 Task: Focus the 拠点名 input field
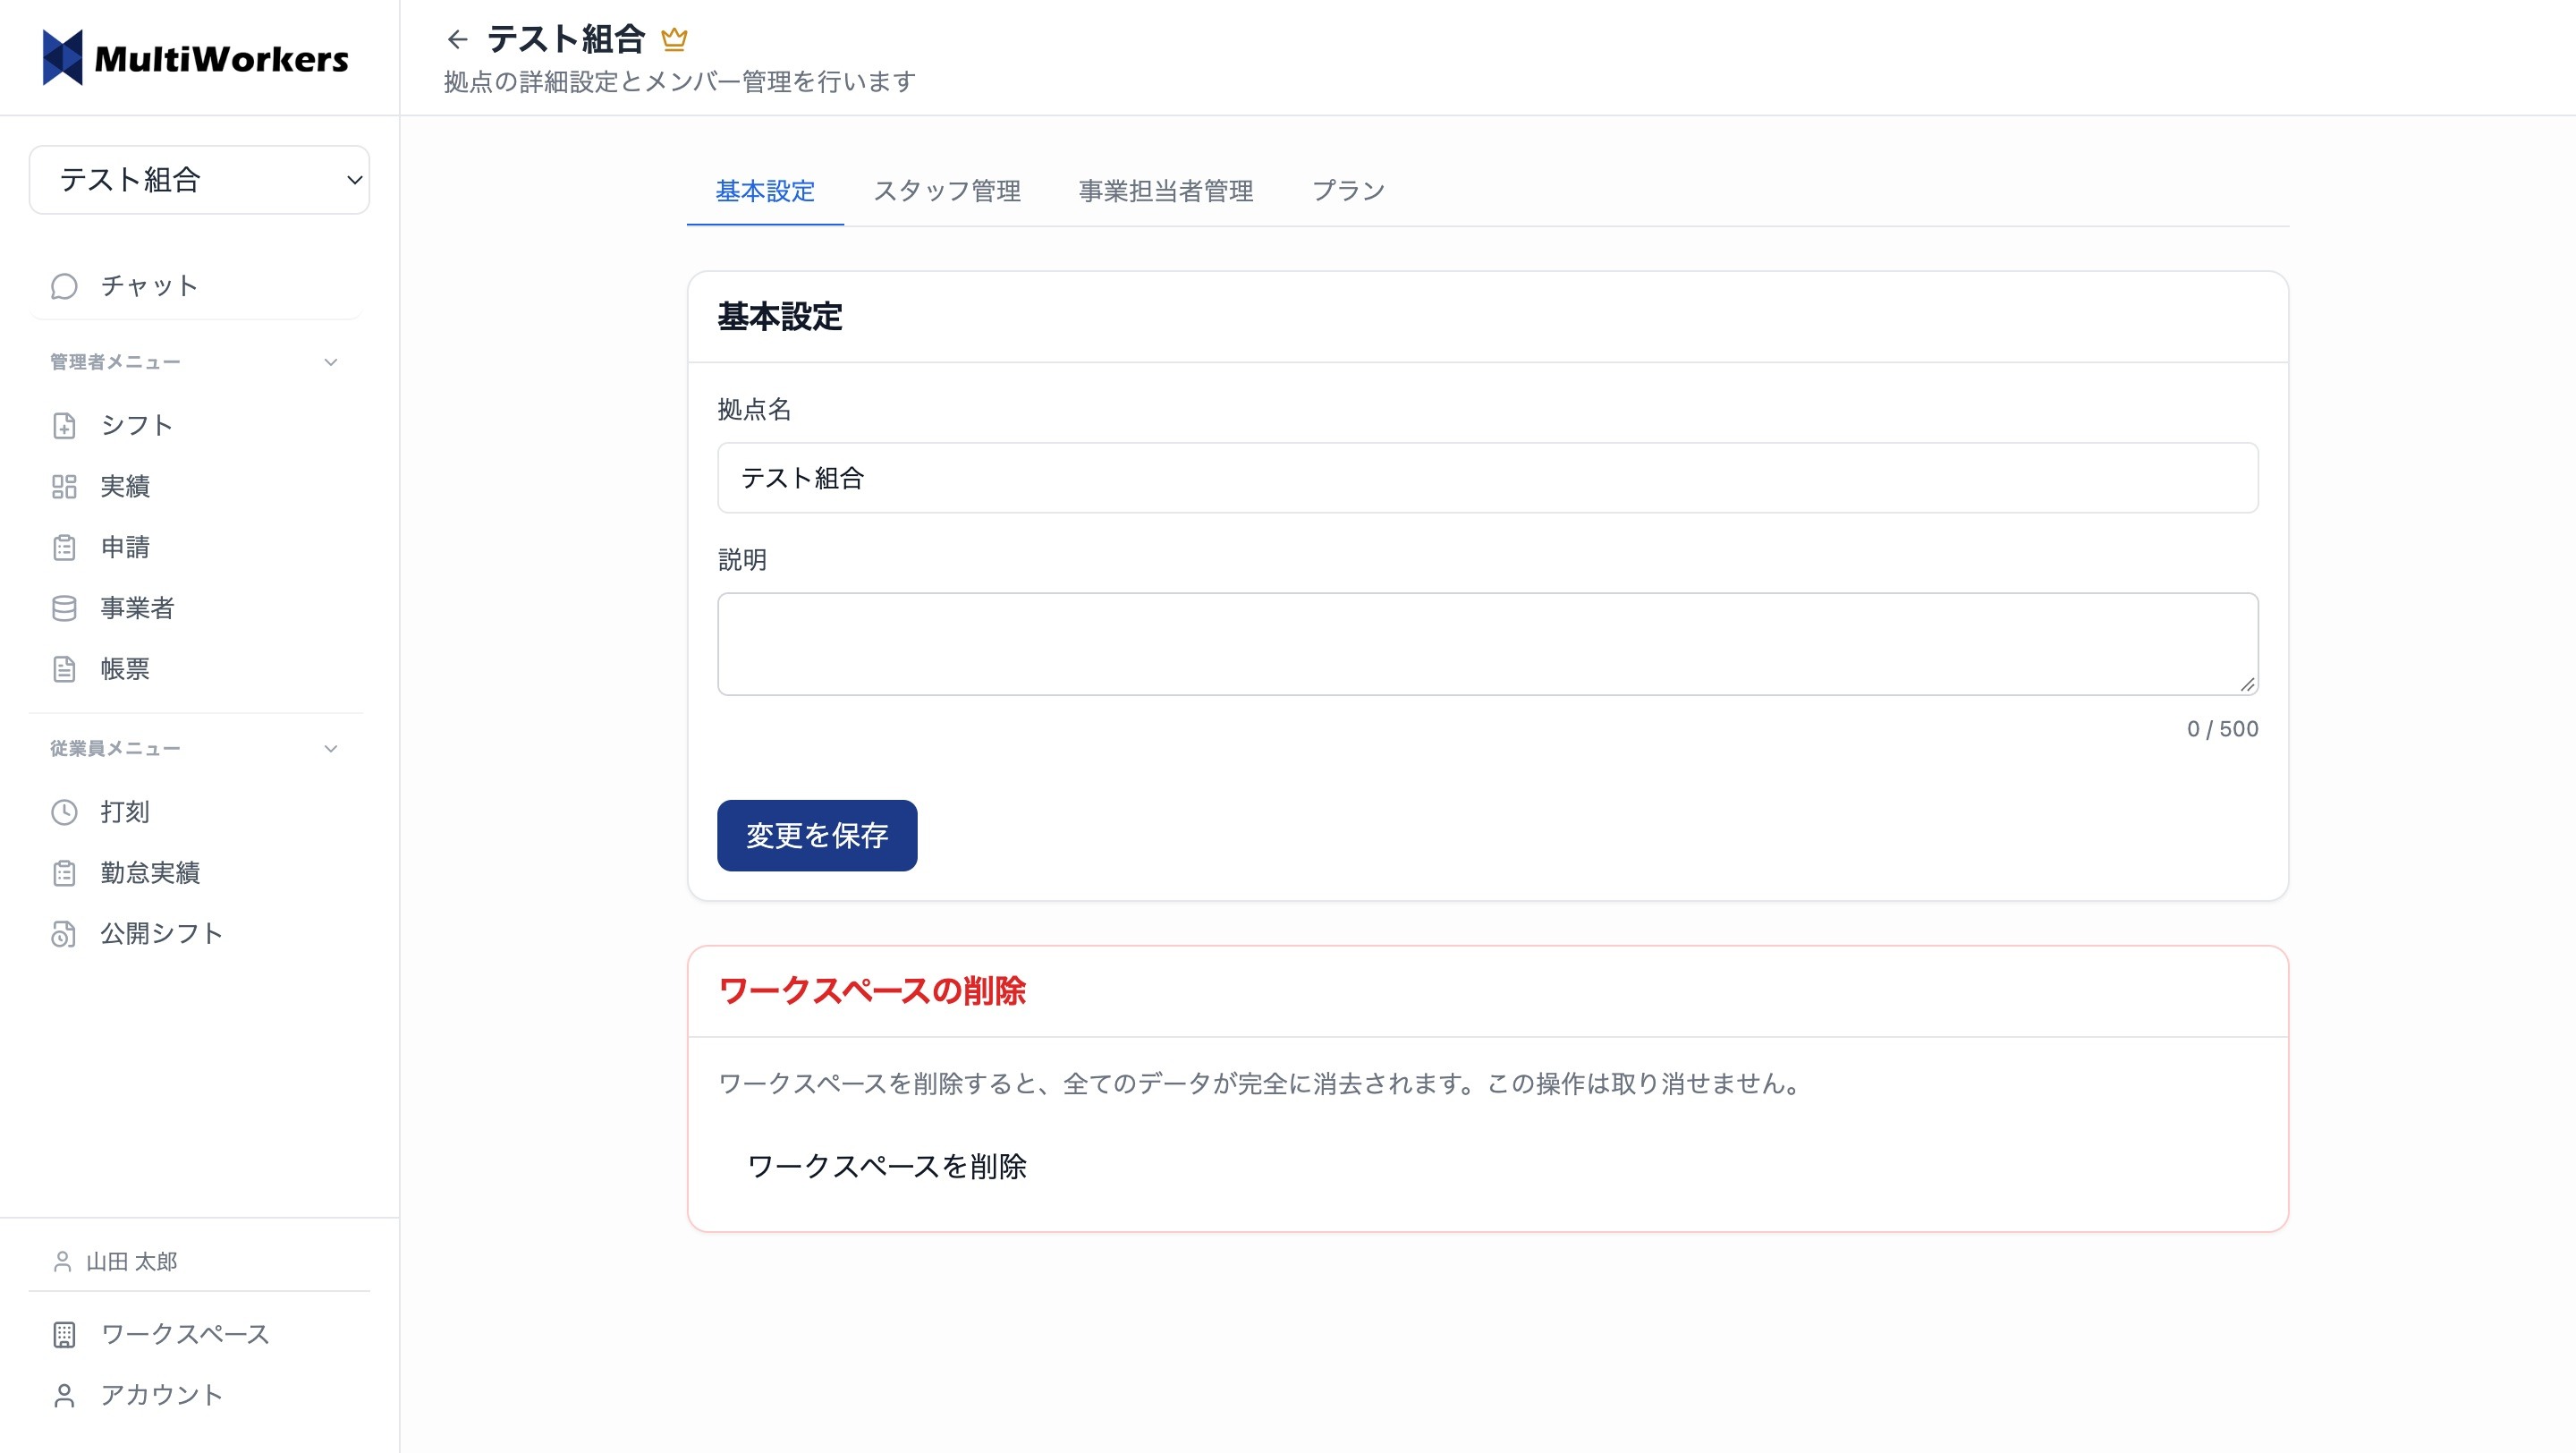click(x=1487, y=478)
